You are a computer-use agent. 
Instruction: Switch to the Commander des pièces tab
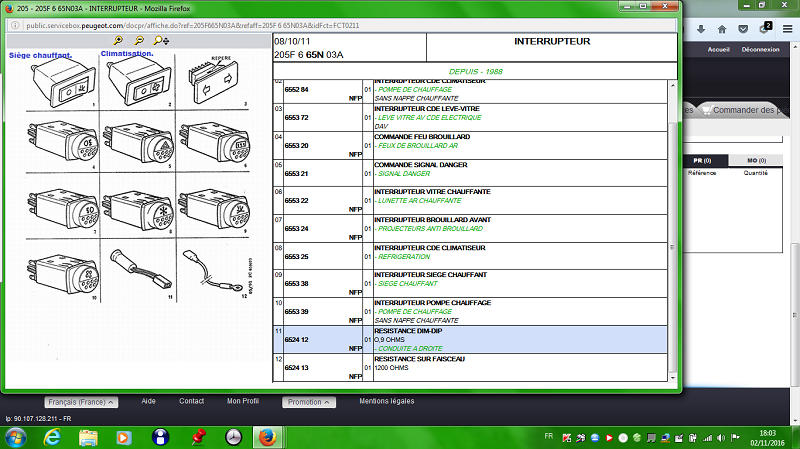coord(745,110)
